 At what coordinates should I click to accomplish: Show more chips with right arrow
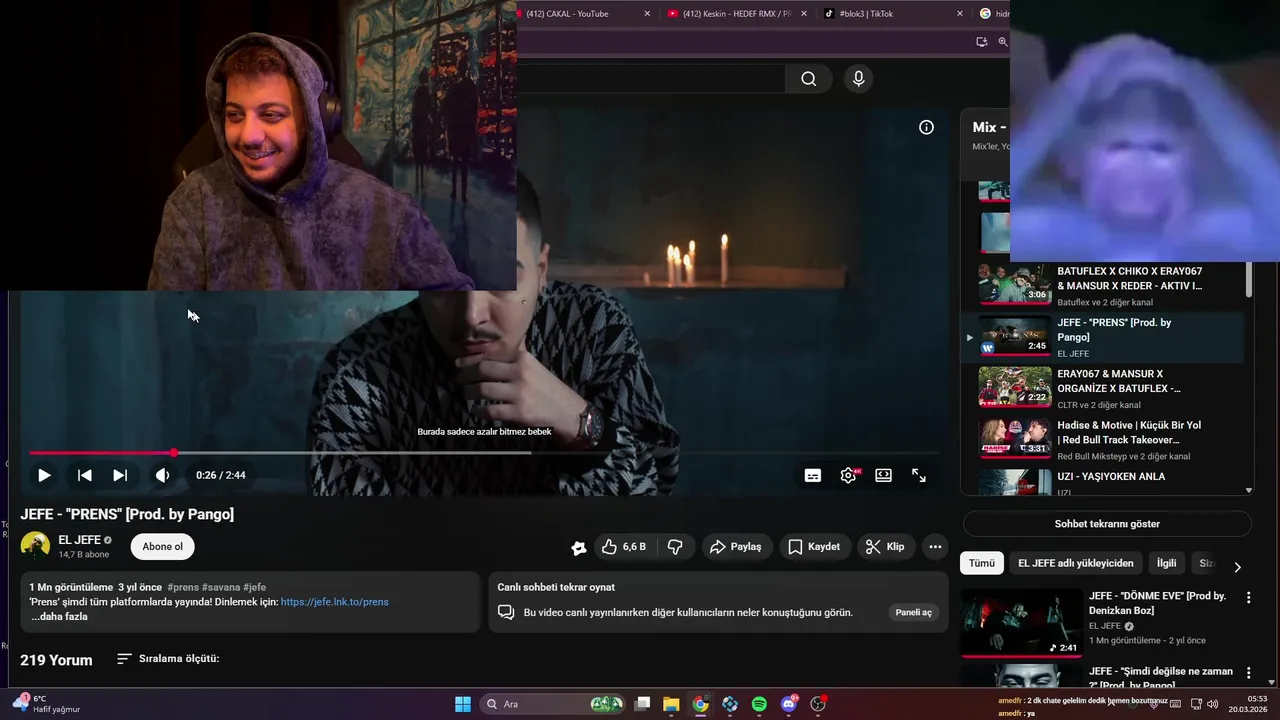(1237, 567)
